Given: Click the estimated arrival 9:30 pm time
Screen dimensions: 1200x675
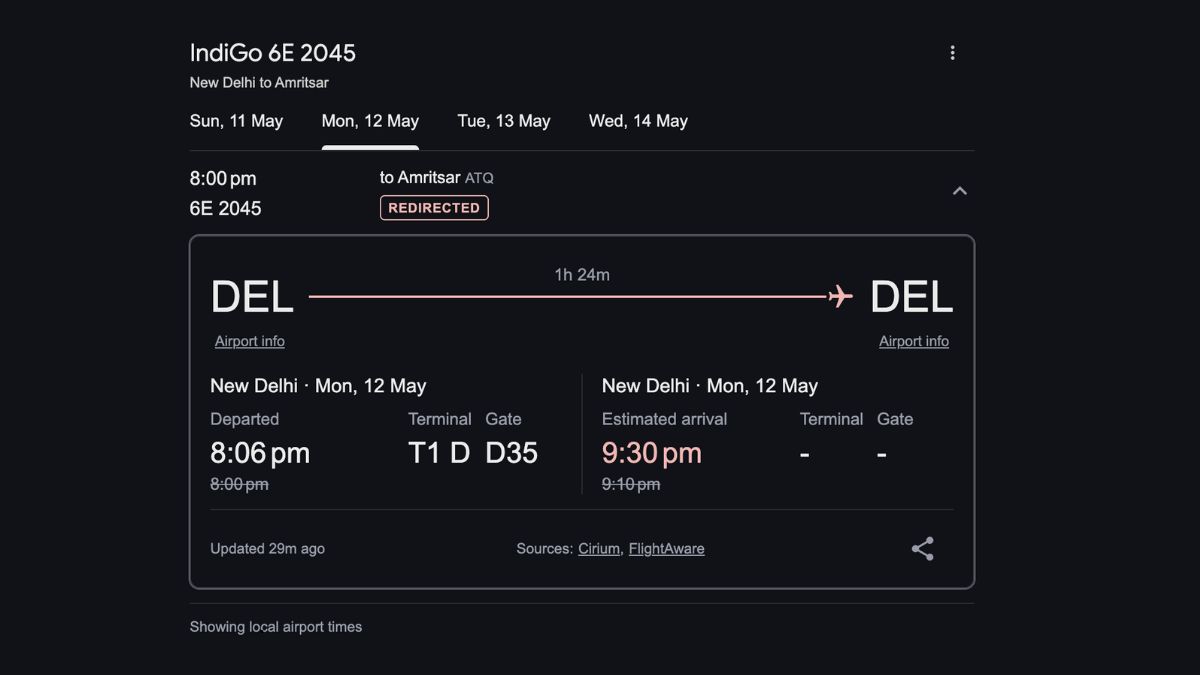Looking at the screenshot, I should coord(652,453).
